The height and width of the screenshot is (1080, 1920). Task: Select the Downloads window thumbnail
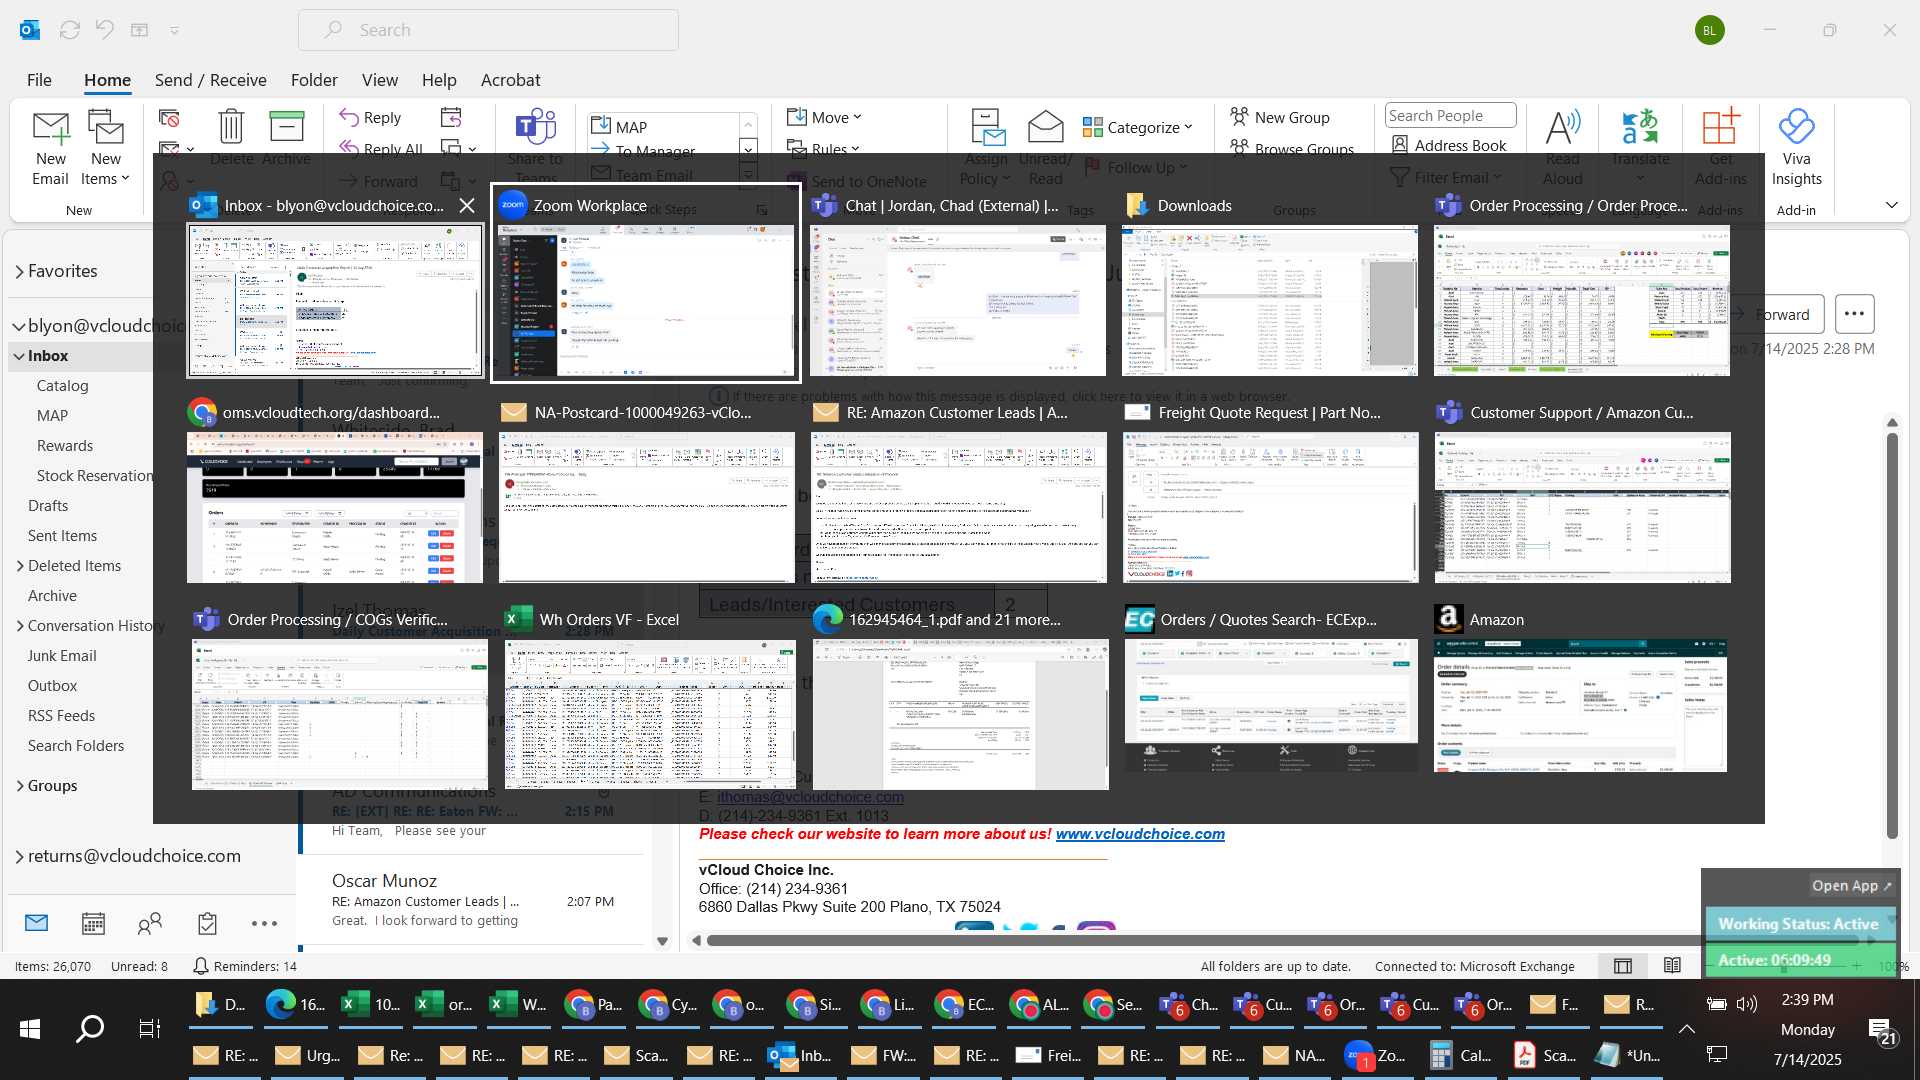coord(1270,301)
